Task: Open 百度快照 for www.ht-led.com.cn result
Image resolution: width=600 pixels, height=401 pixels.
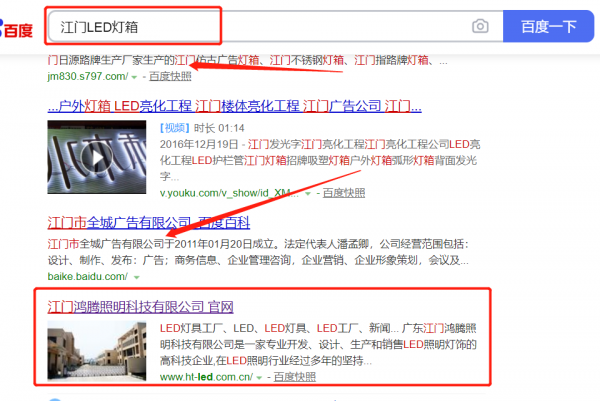Action: [293, 377]
